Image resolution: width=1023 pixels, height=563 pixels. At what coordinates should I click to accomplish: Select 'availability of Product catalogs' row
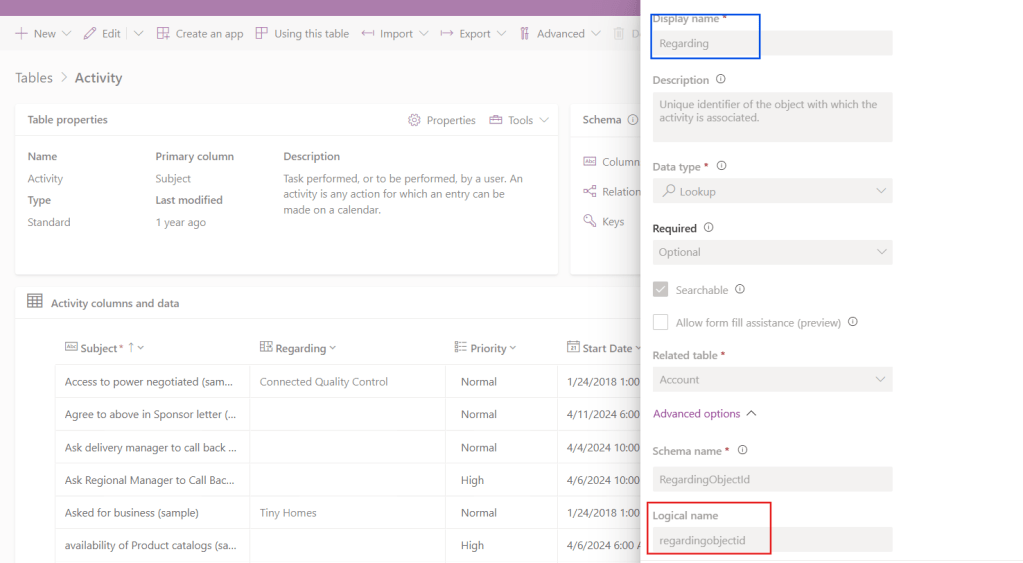coord(151,545)
